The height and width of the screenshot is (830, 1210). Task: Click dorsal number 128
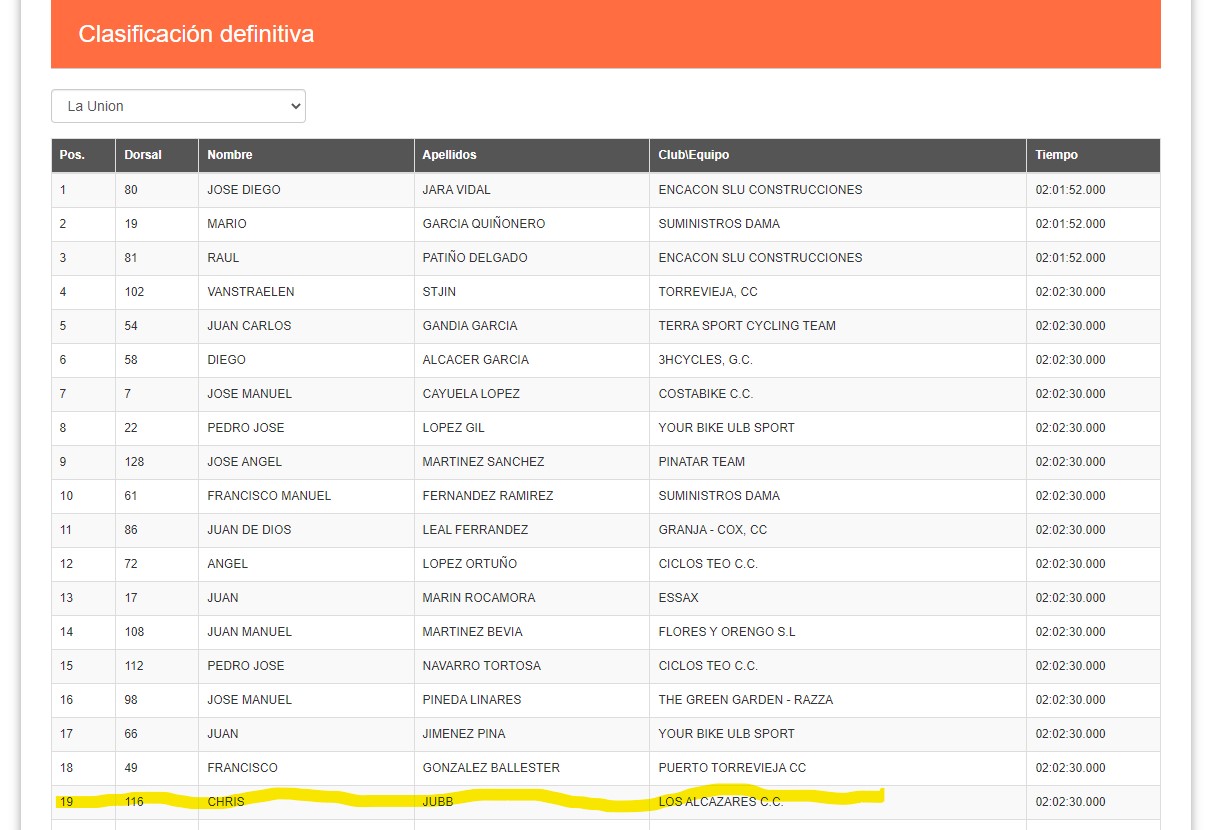click(x=134, y=462)
